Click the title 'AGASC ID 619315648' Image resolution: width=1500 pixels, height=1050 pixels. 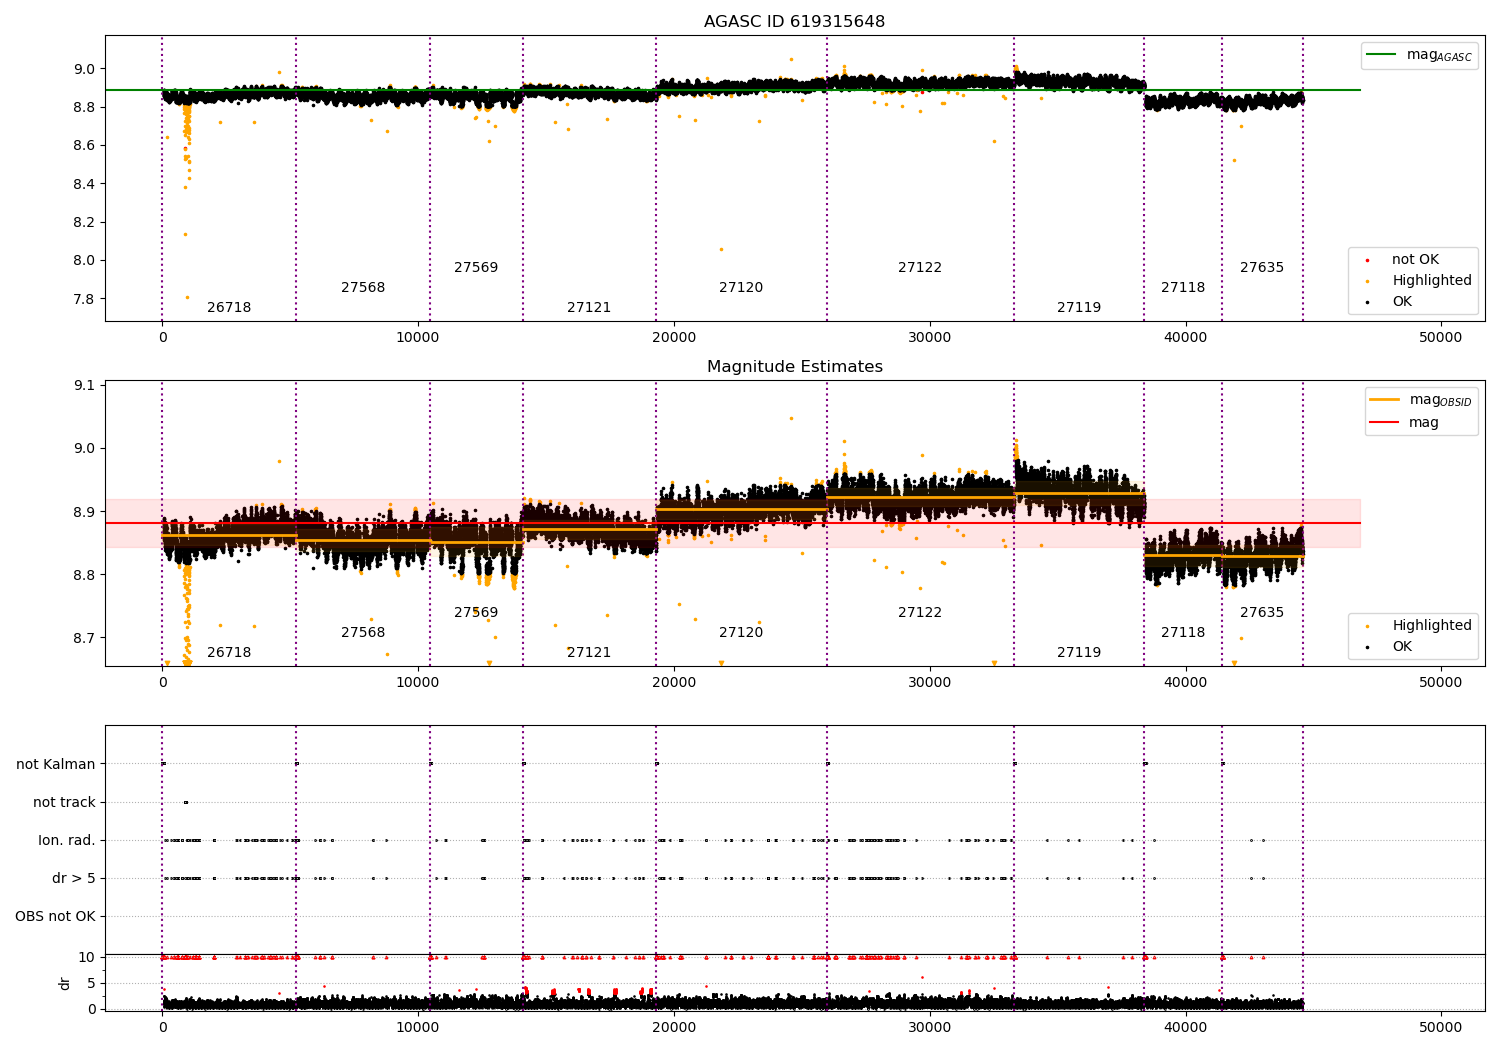pos(794,22)
